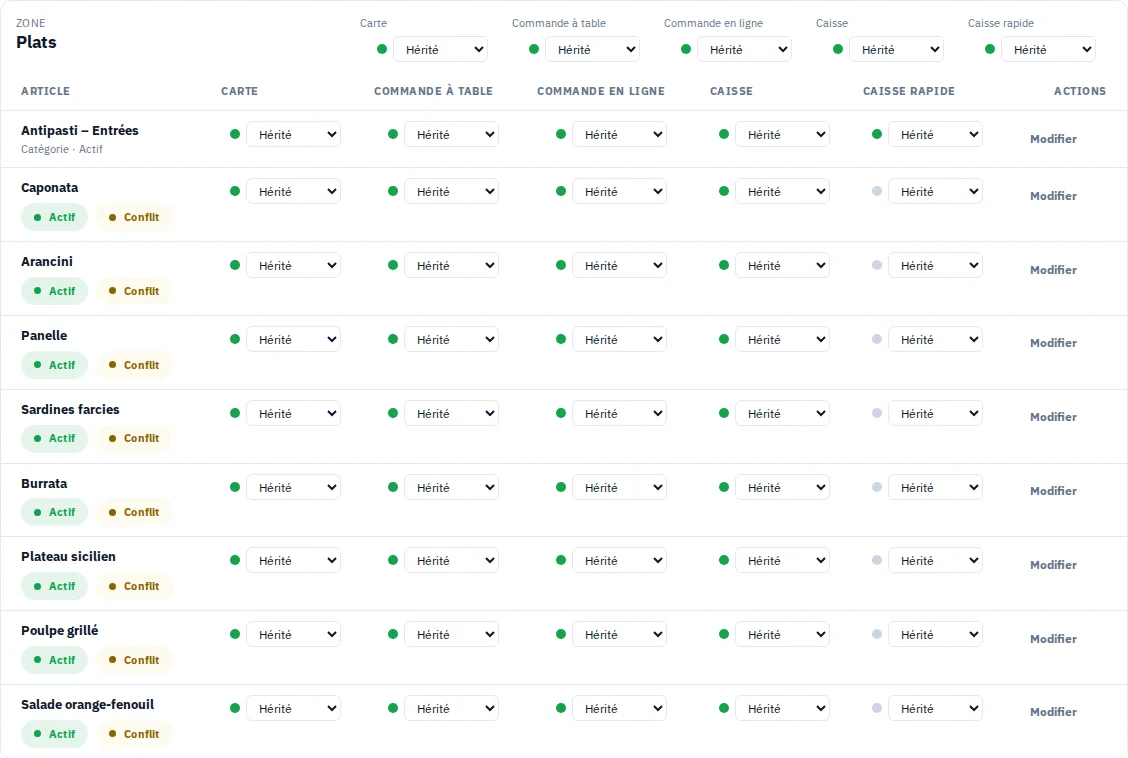Viewport: 1128px width, 758px height.
Task: Open zone-level Carte dropdown set to Hérité
Action: pos(440,50)
